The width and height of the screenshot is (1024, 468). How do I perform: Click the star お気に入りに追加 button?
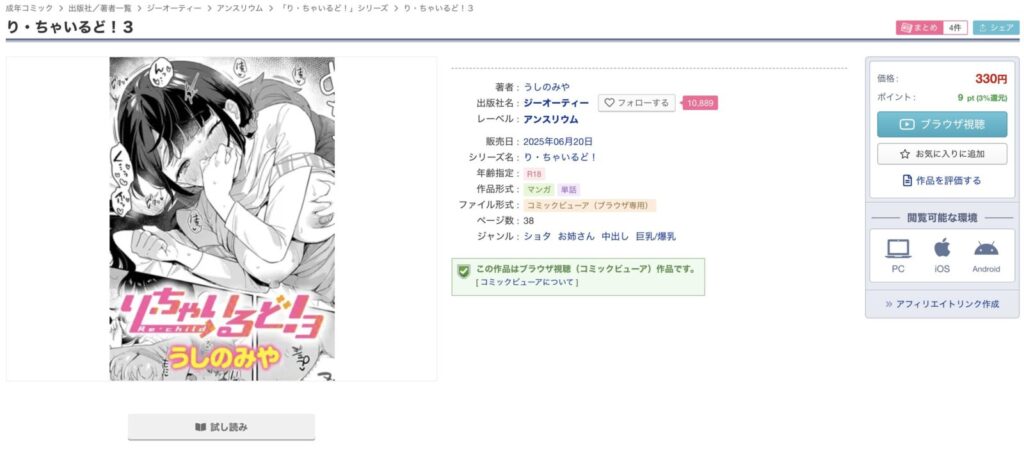tap(942, 154)
